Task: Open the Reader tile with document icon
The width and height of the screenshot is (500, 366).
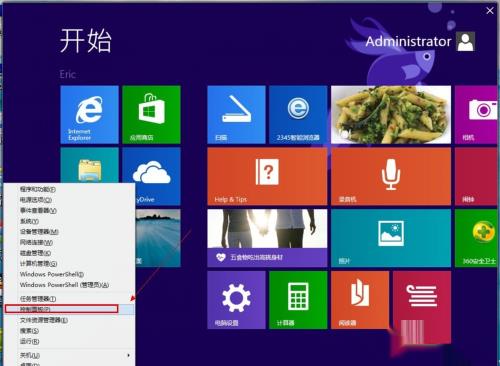Action: pos(360,300)
